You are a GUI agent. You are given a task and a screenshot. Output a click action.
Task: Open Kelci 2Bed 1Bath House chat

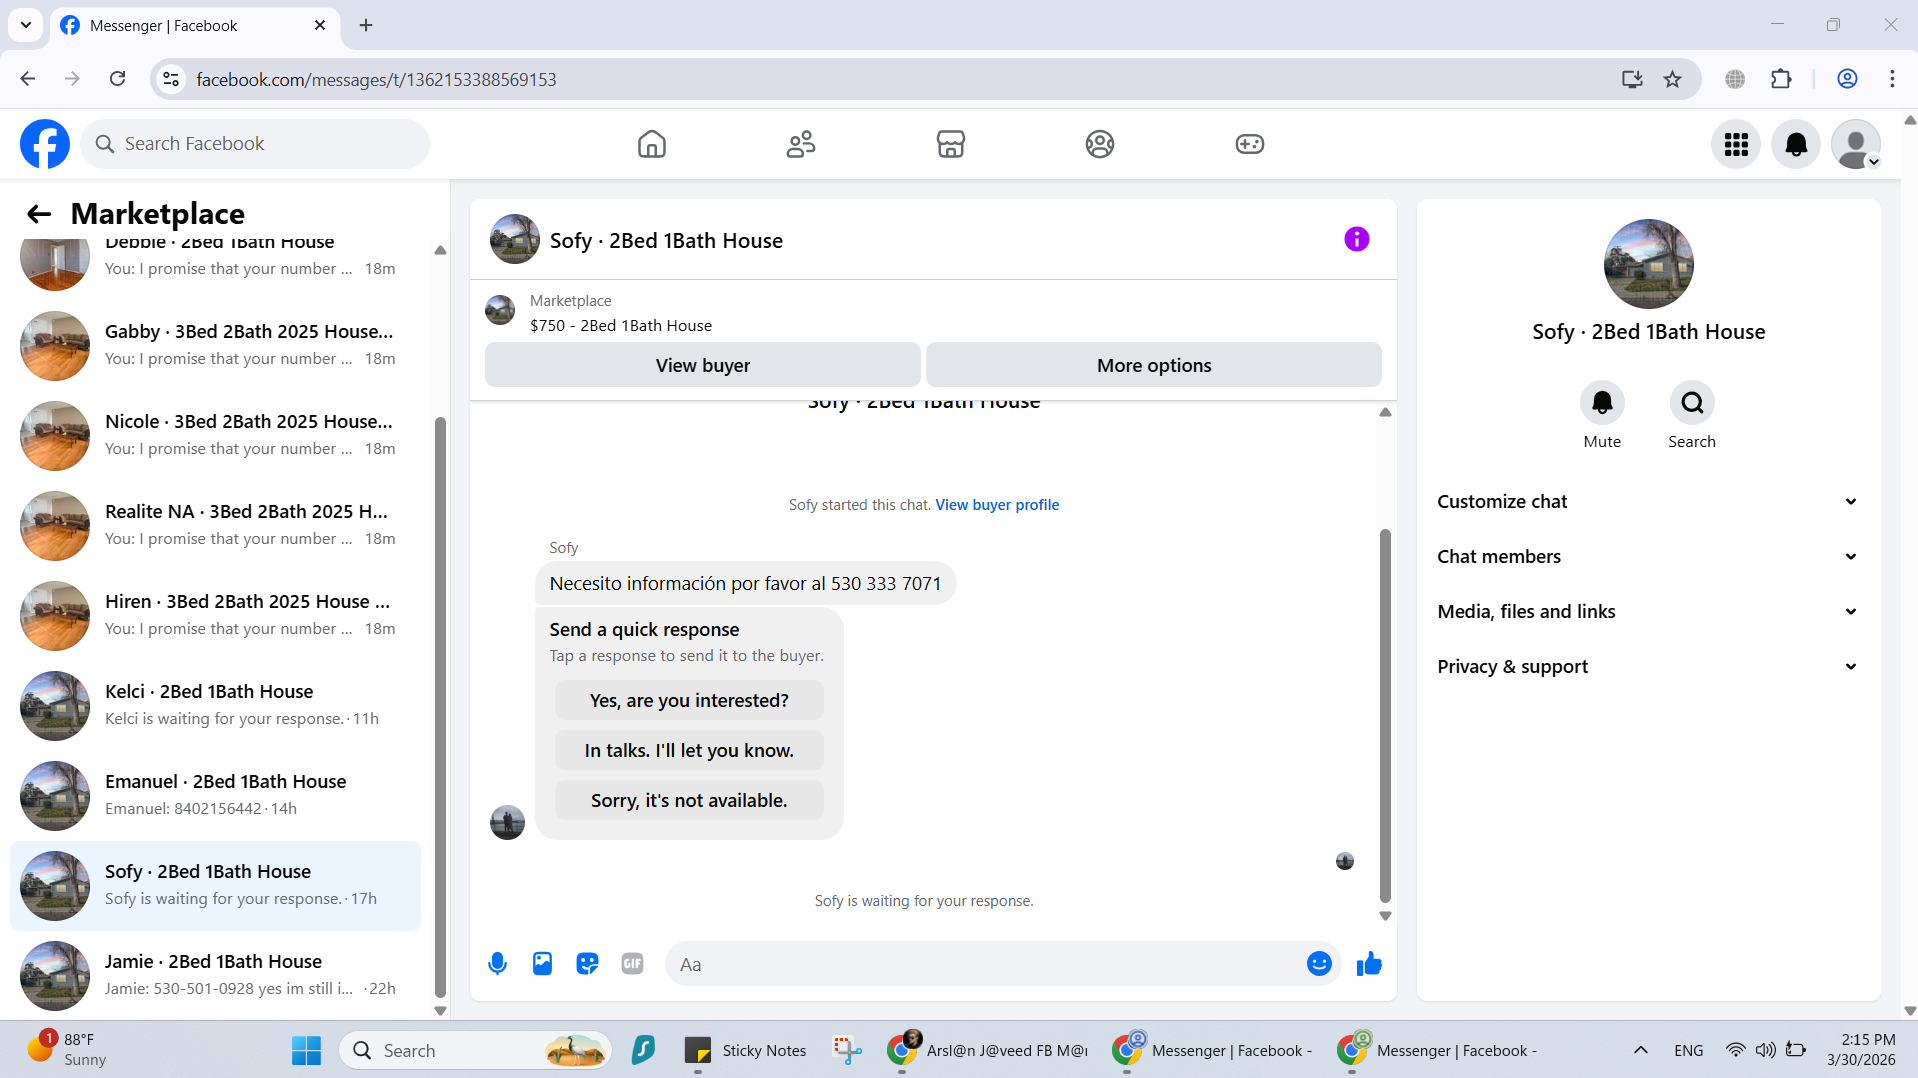point(215,705)
